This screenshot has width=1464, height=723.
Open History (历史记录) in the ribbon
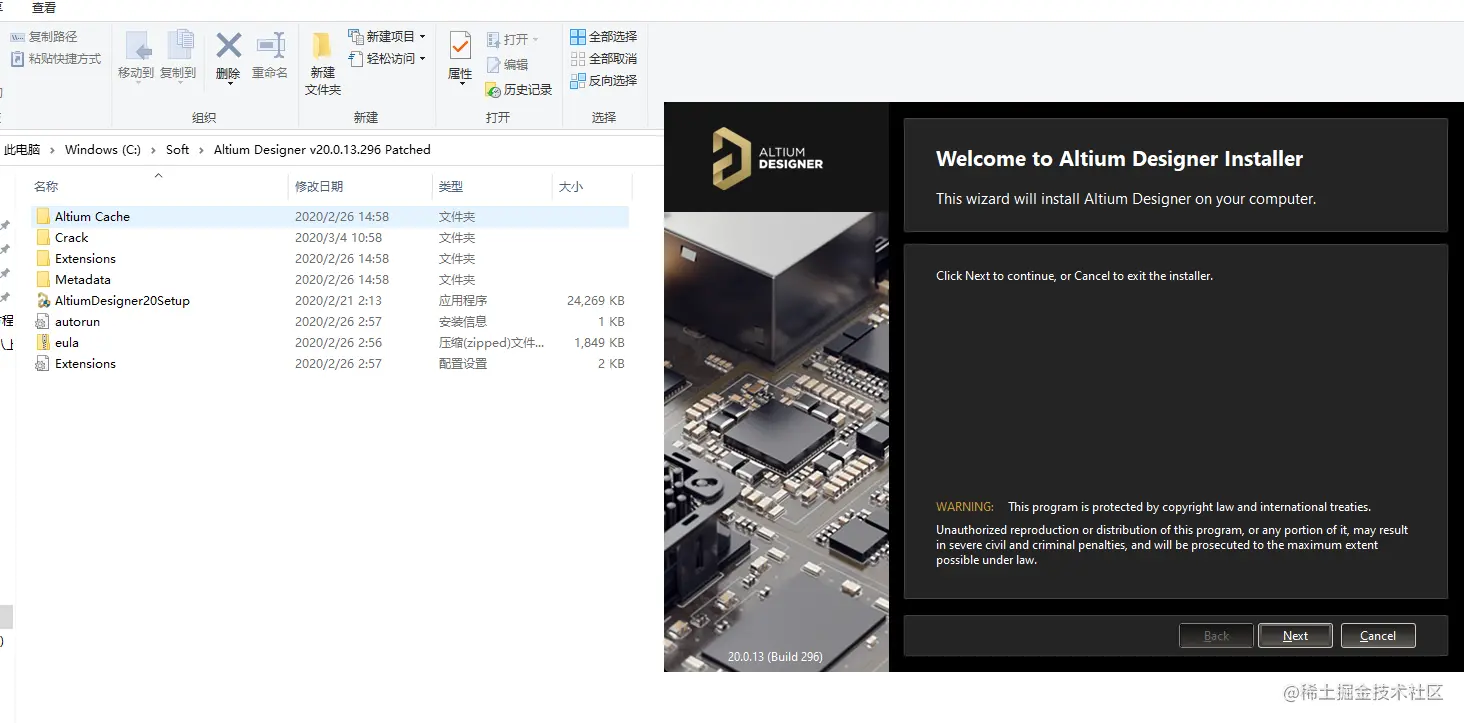[x=518, y=90]
